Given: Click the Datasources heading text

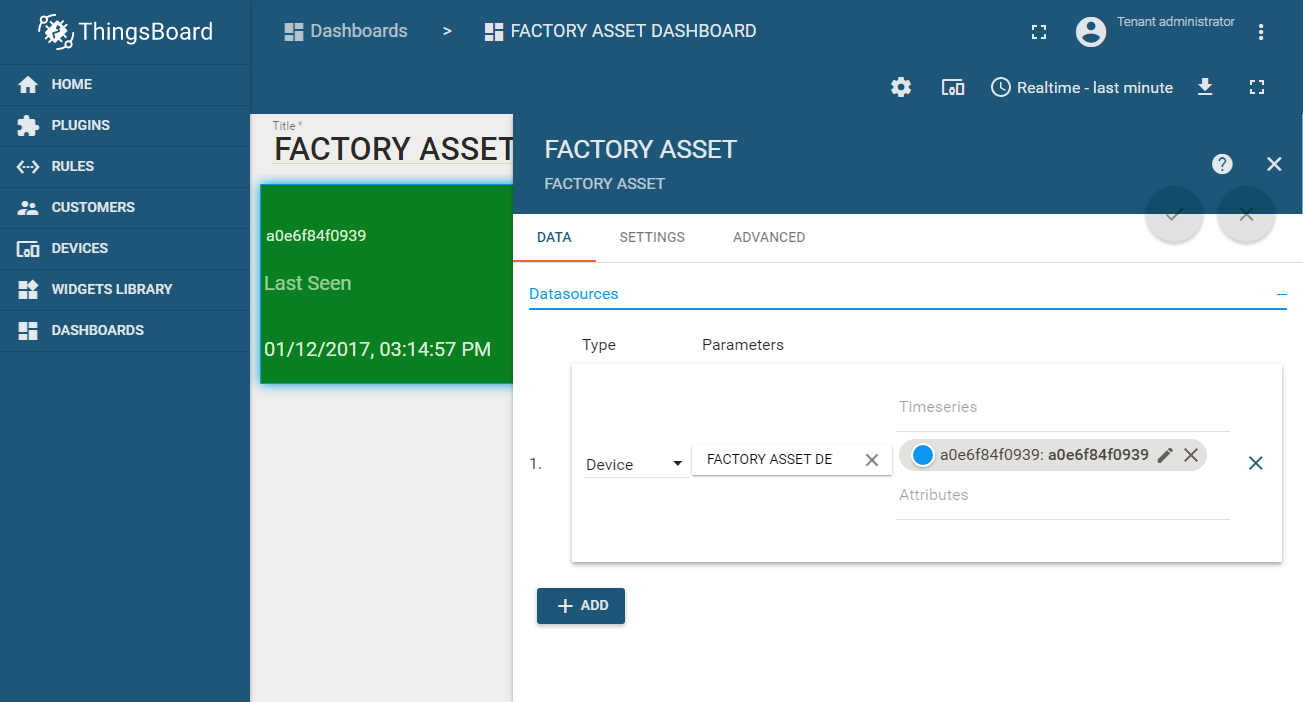Looking at the screenshot, I should 574,294.
